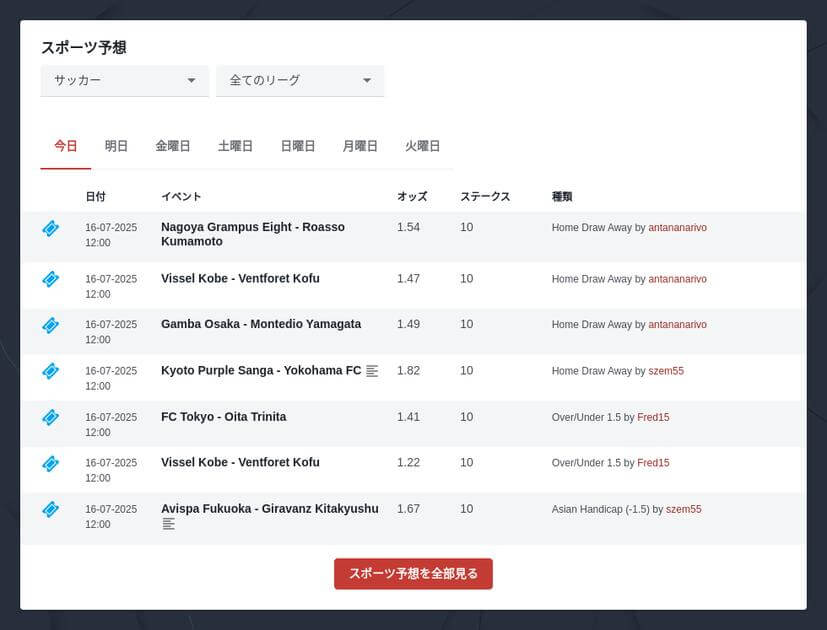
Task: Click odds value 1.54
Action: (x=408, y=227)
